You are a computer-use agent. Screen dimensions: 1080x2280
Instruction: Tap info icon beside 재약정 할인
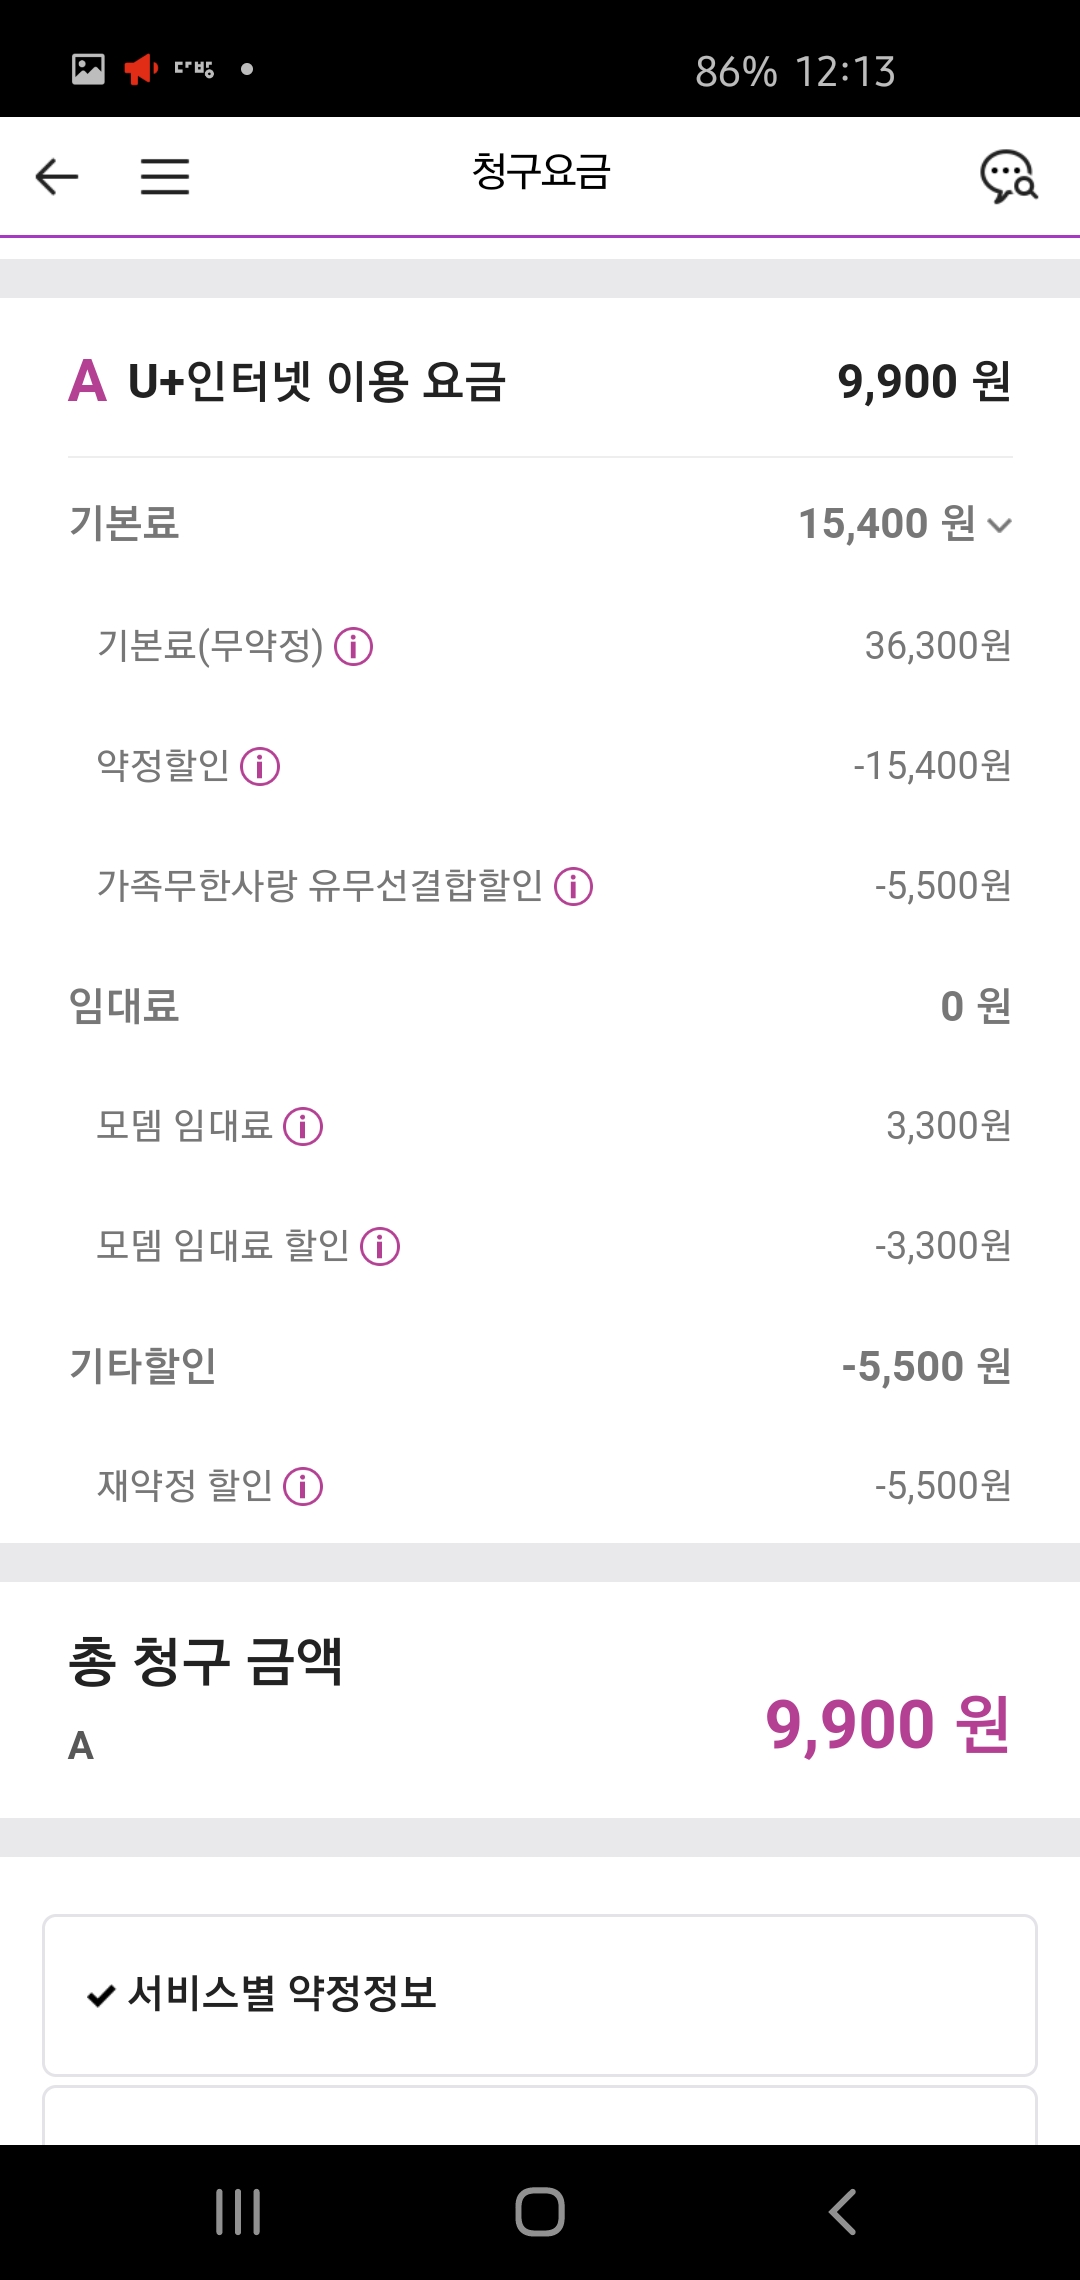coord(303,1487)
